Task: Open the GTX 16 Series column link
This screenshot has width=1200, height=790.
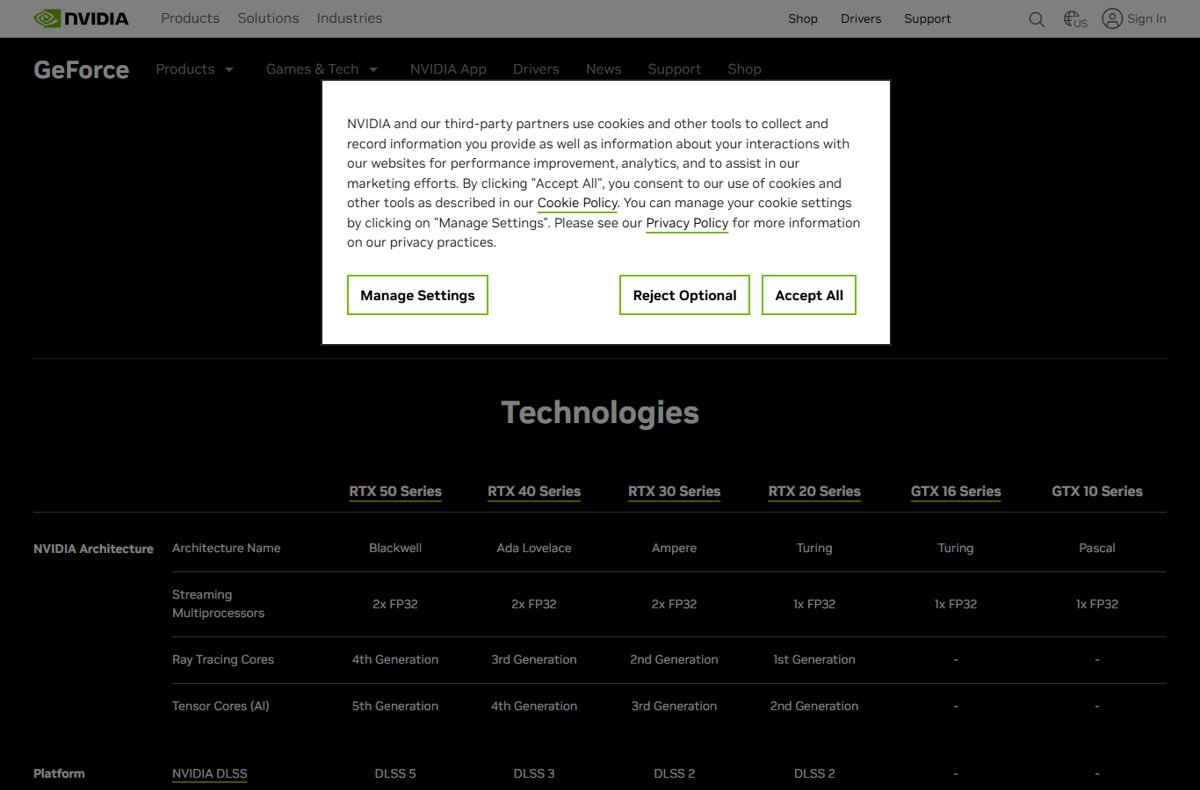Action: pyautogui.click(x=956, y=491)
